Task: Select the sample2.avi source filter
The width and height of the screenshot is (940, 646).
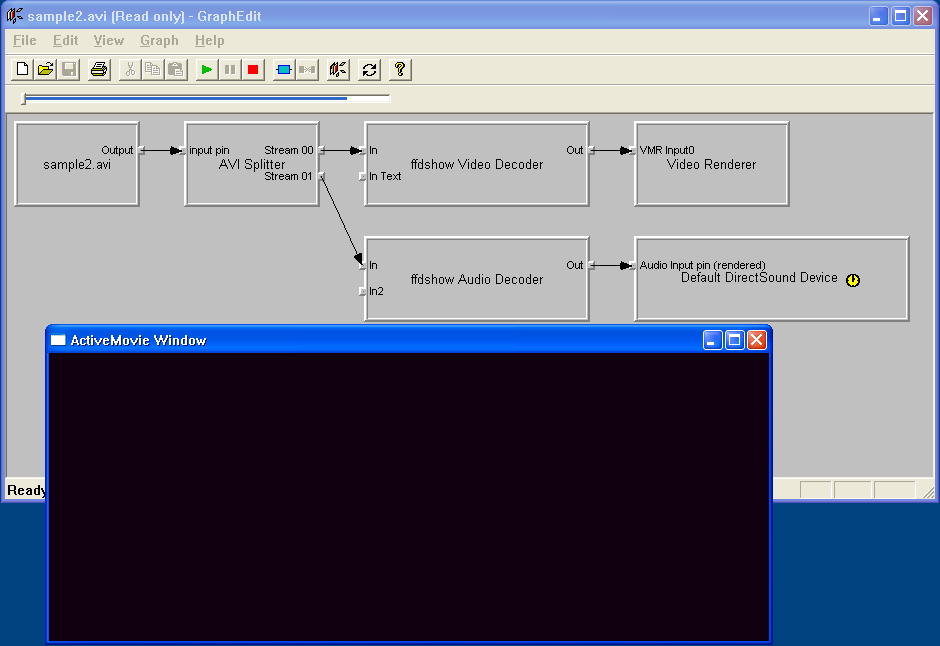Action: pyautogui.click(x=77, y=164)
